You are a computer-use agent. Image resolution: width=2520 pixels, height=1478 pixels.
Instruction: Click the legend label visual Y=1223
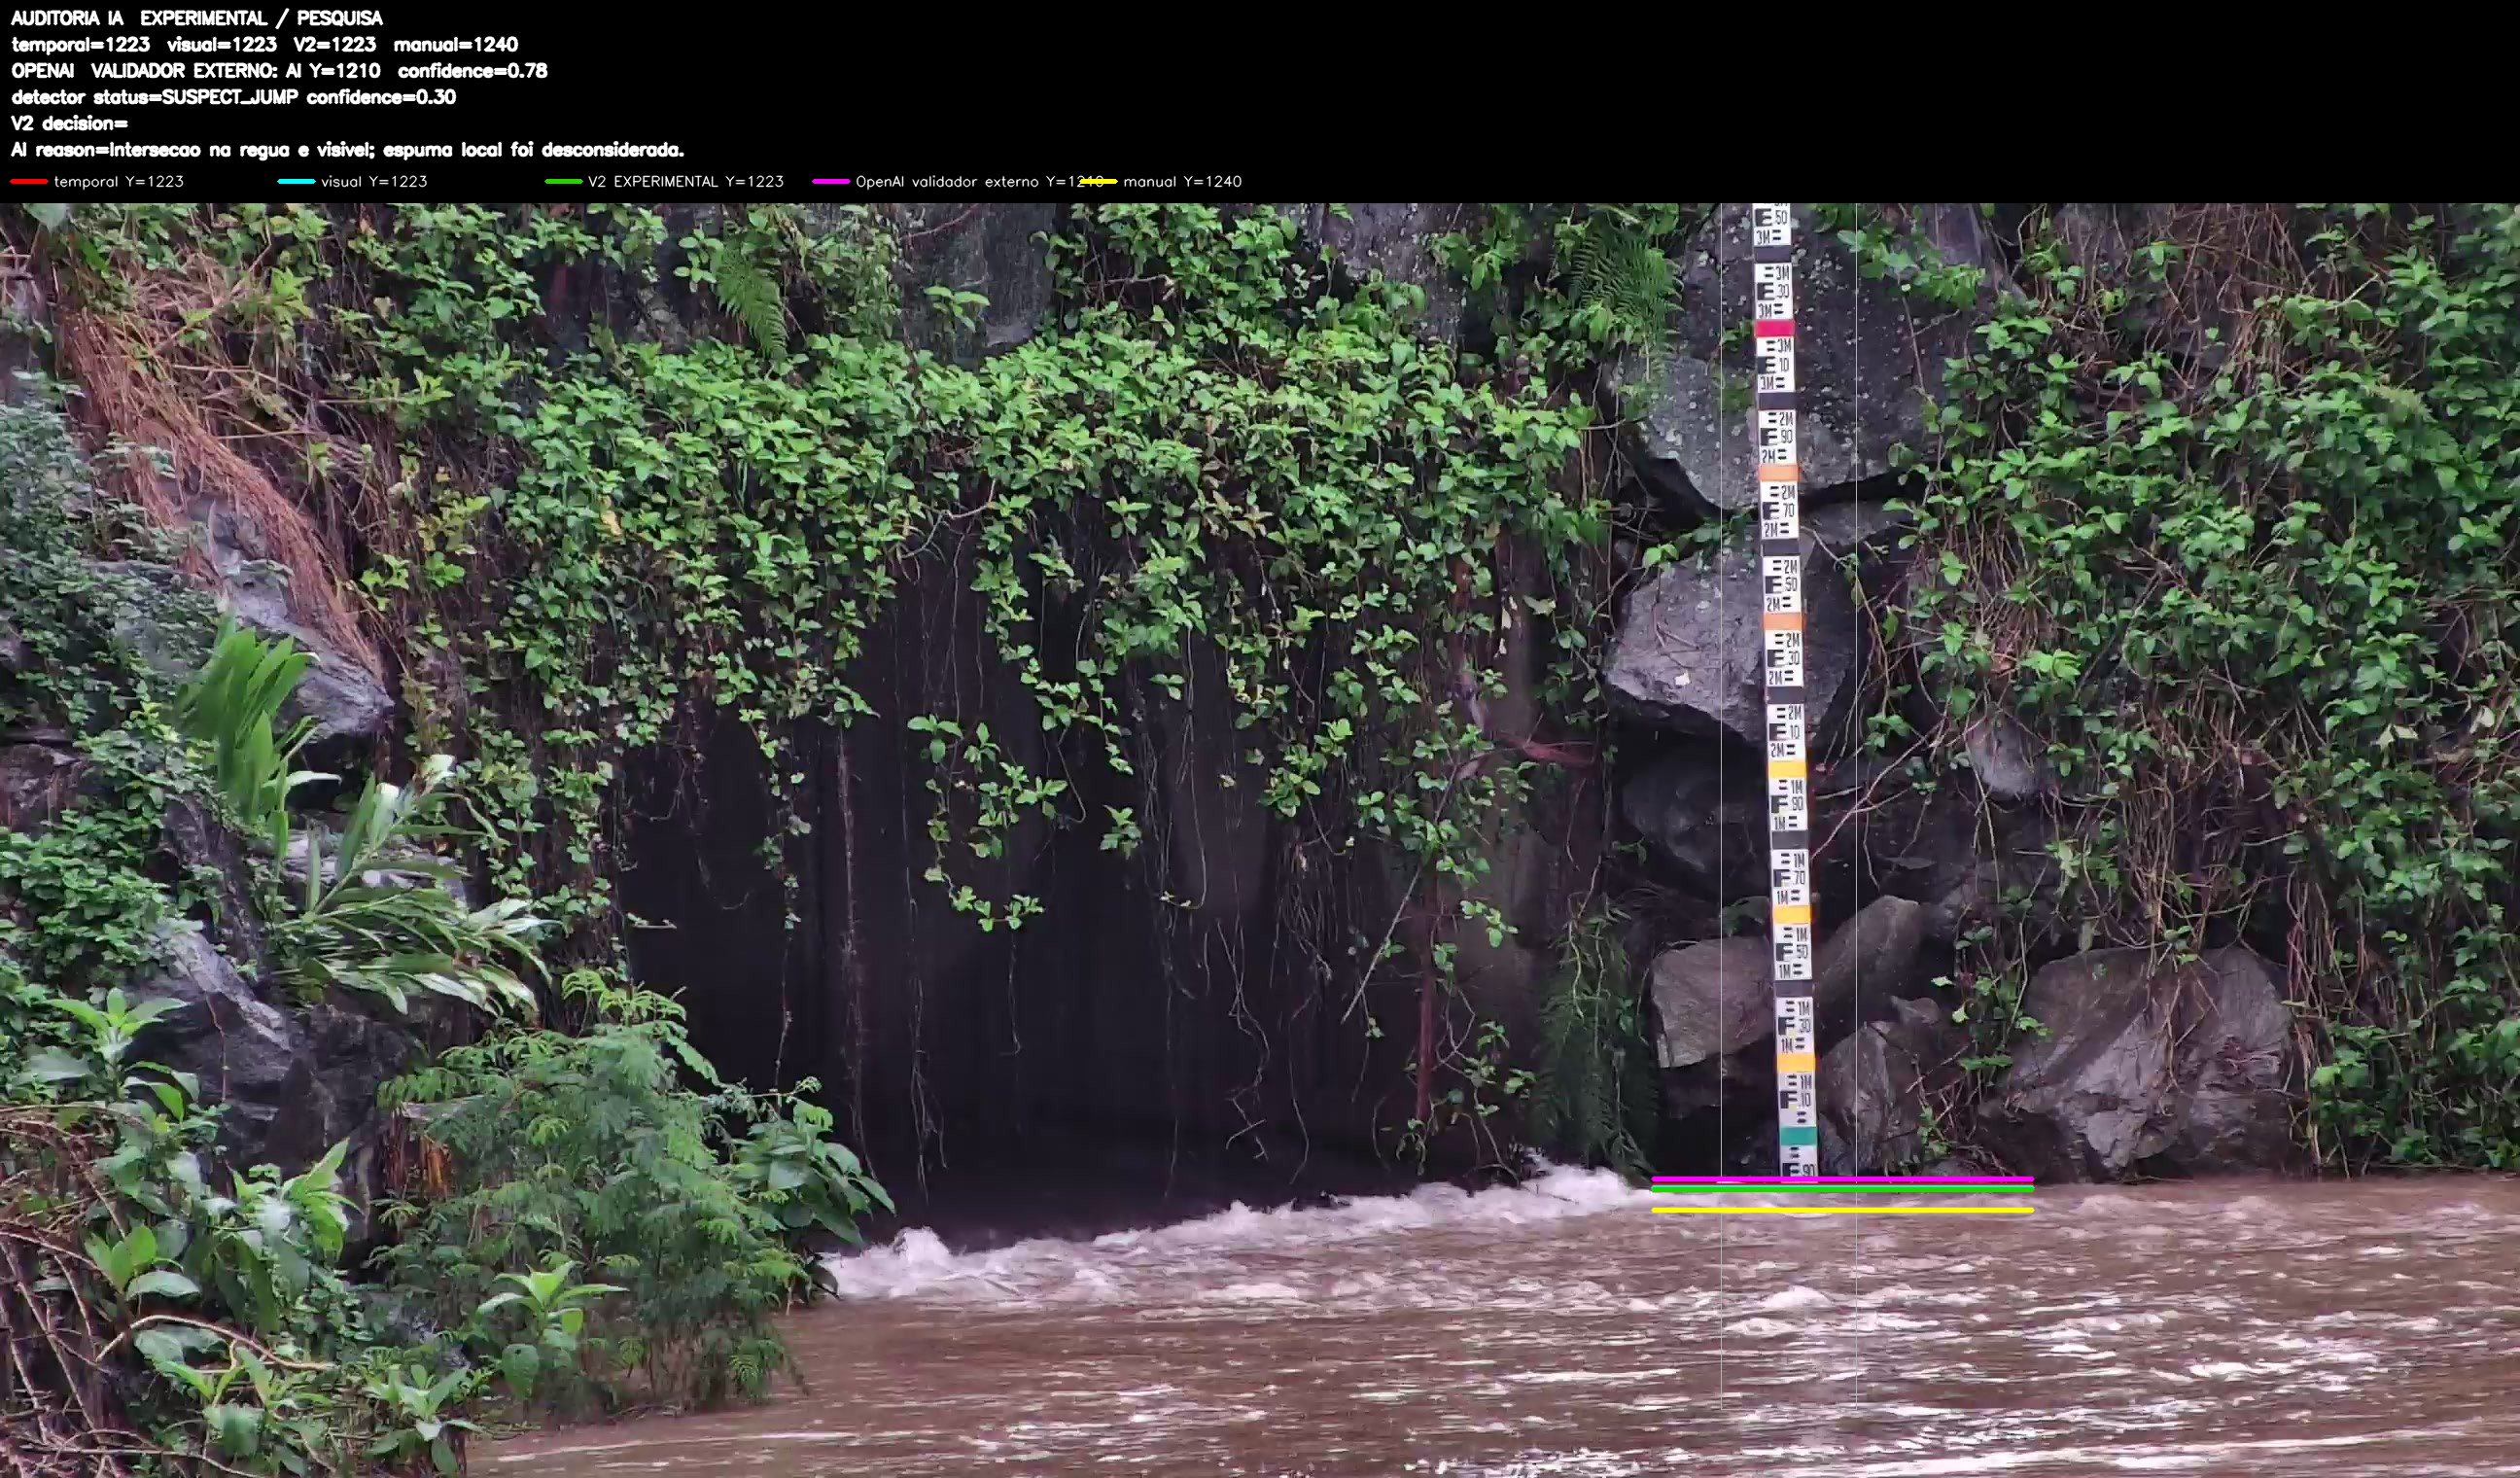pyautogui.click(x=374, y=181)
